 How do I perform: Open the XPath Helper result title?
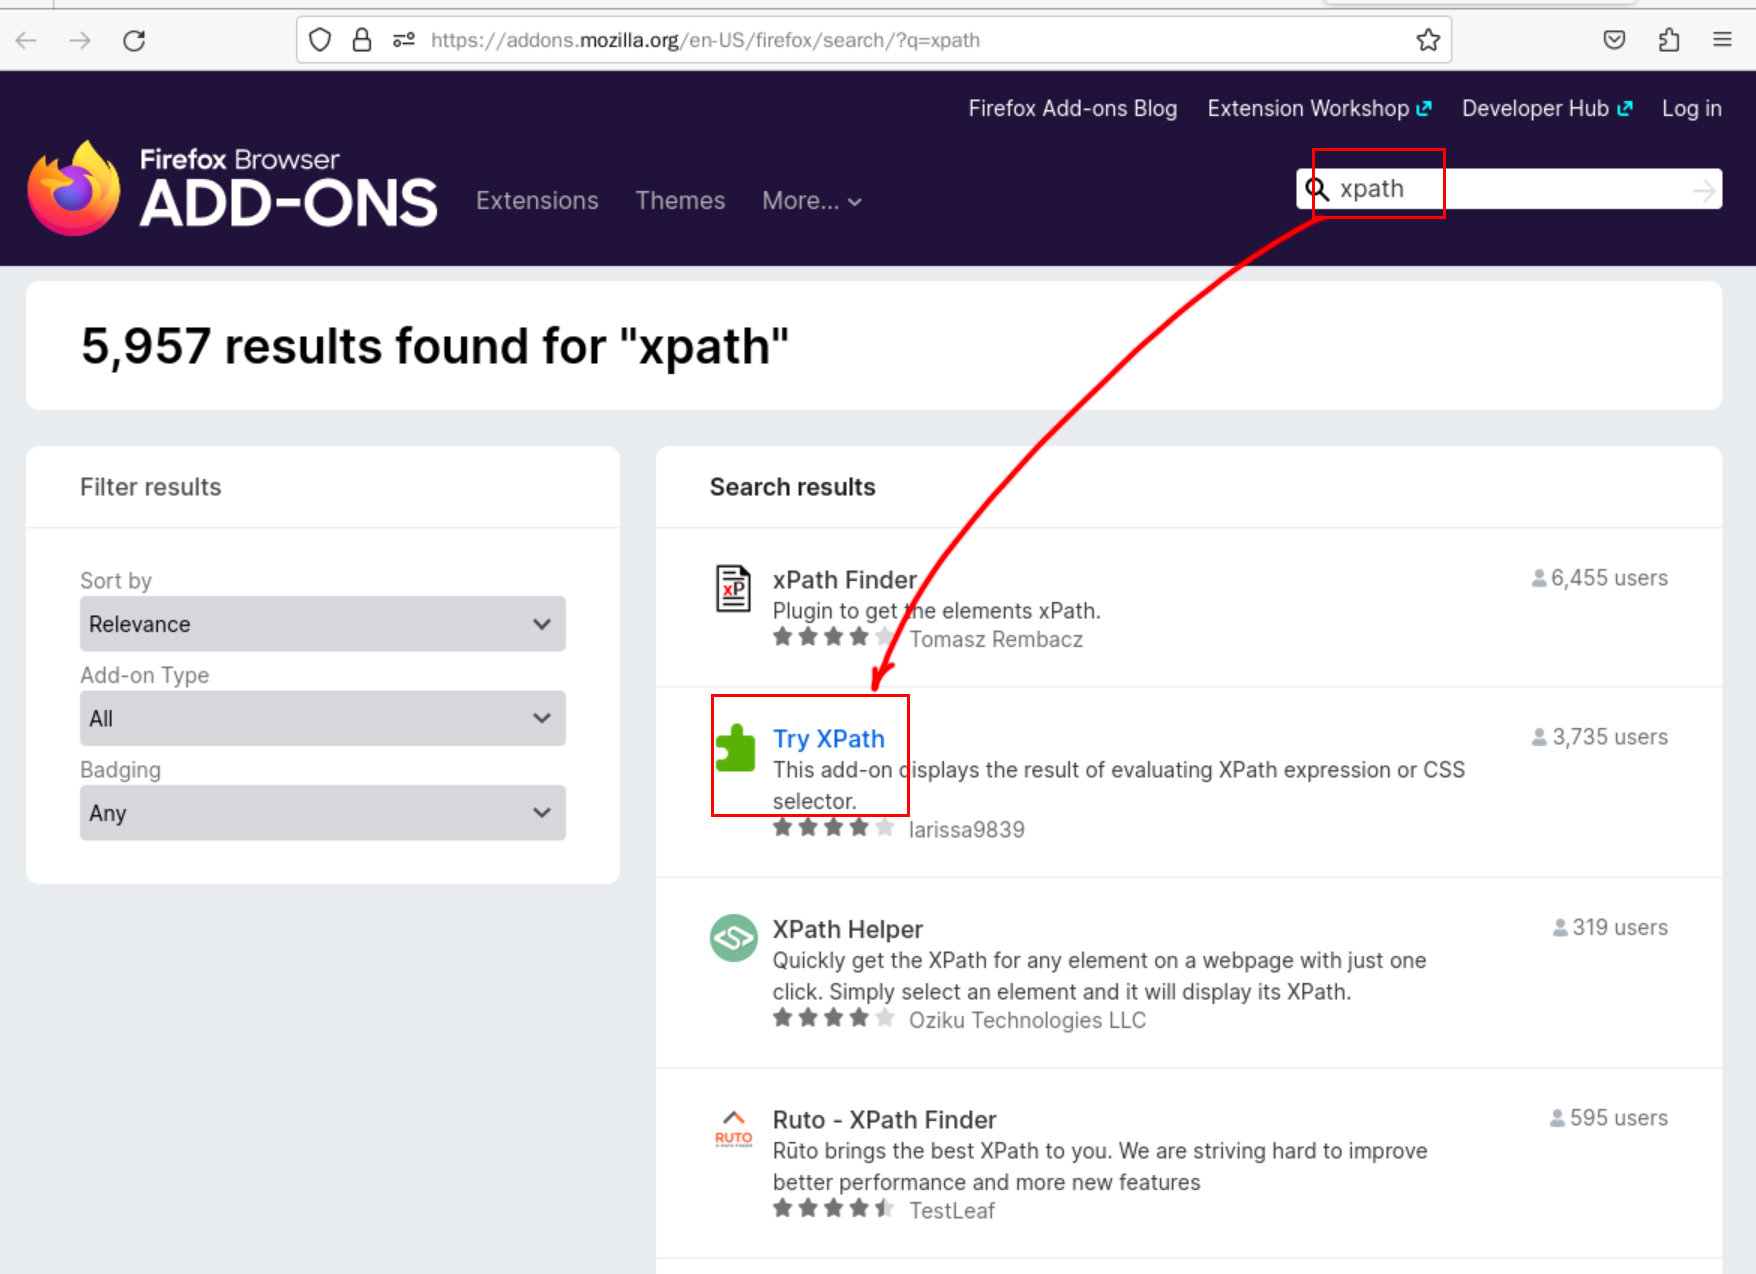coord(847,929)
